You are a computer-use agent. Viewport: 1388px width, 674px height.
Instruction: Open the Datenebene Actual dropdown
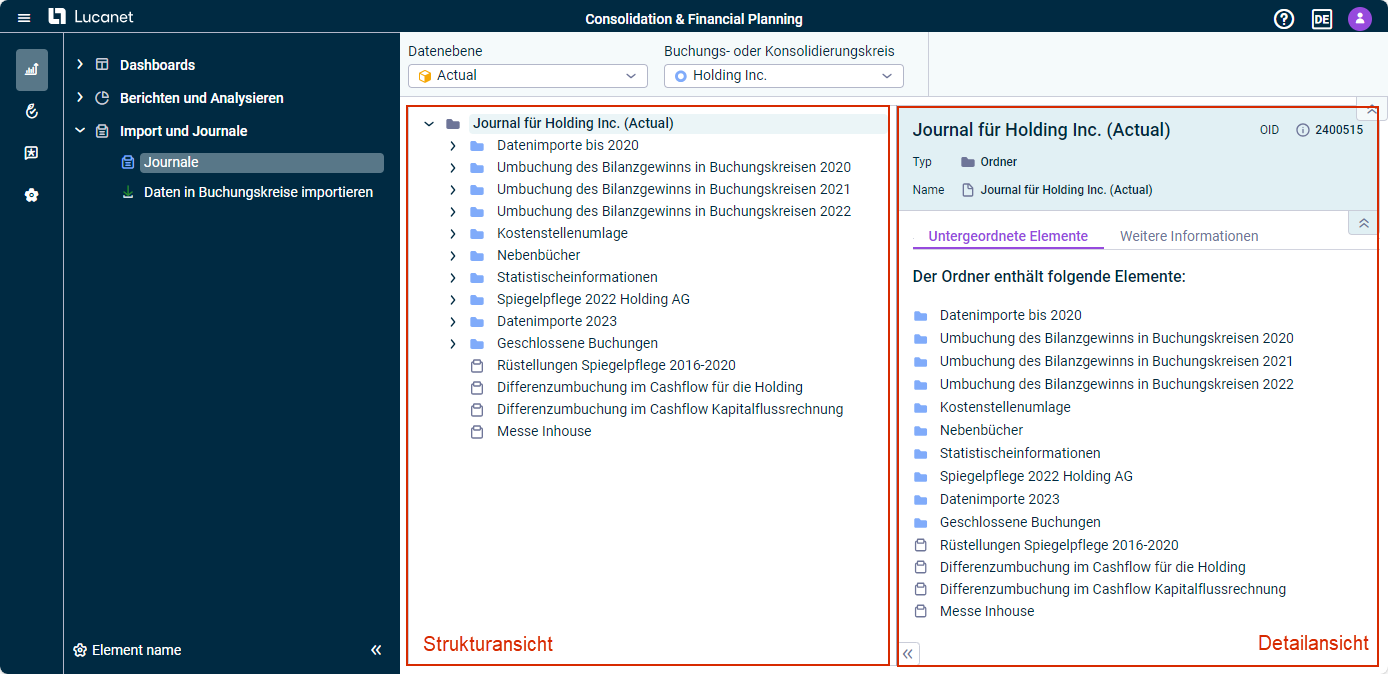pyautogui.click(x=528, y=76)
